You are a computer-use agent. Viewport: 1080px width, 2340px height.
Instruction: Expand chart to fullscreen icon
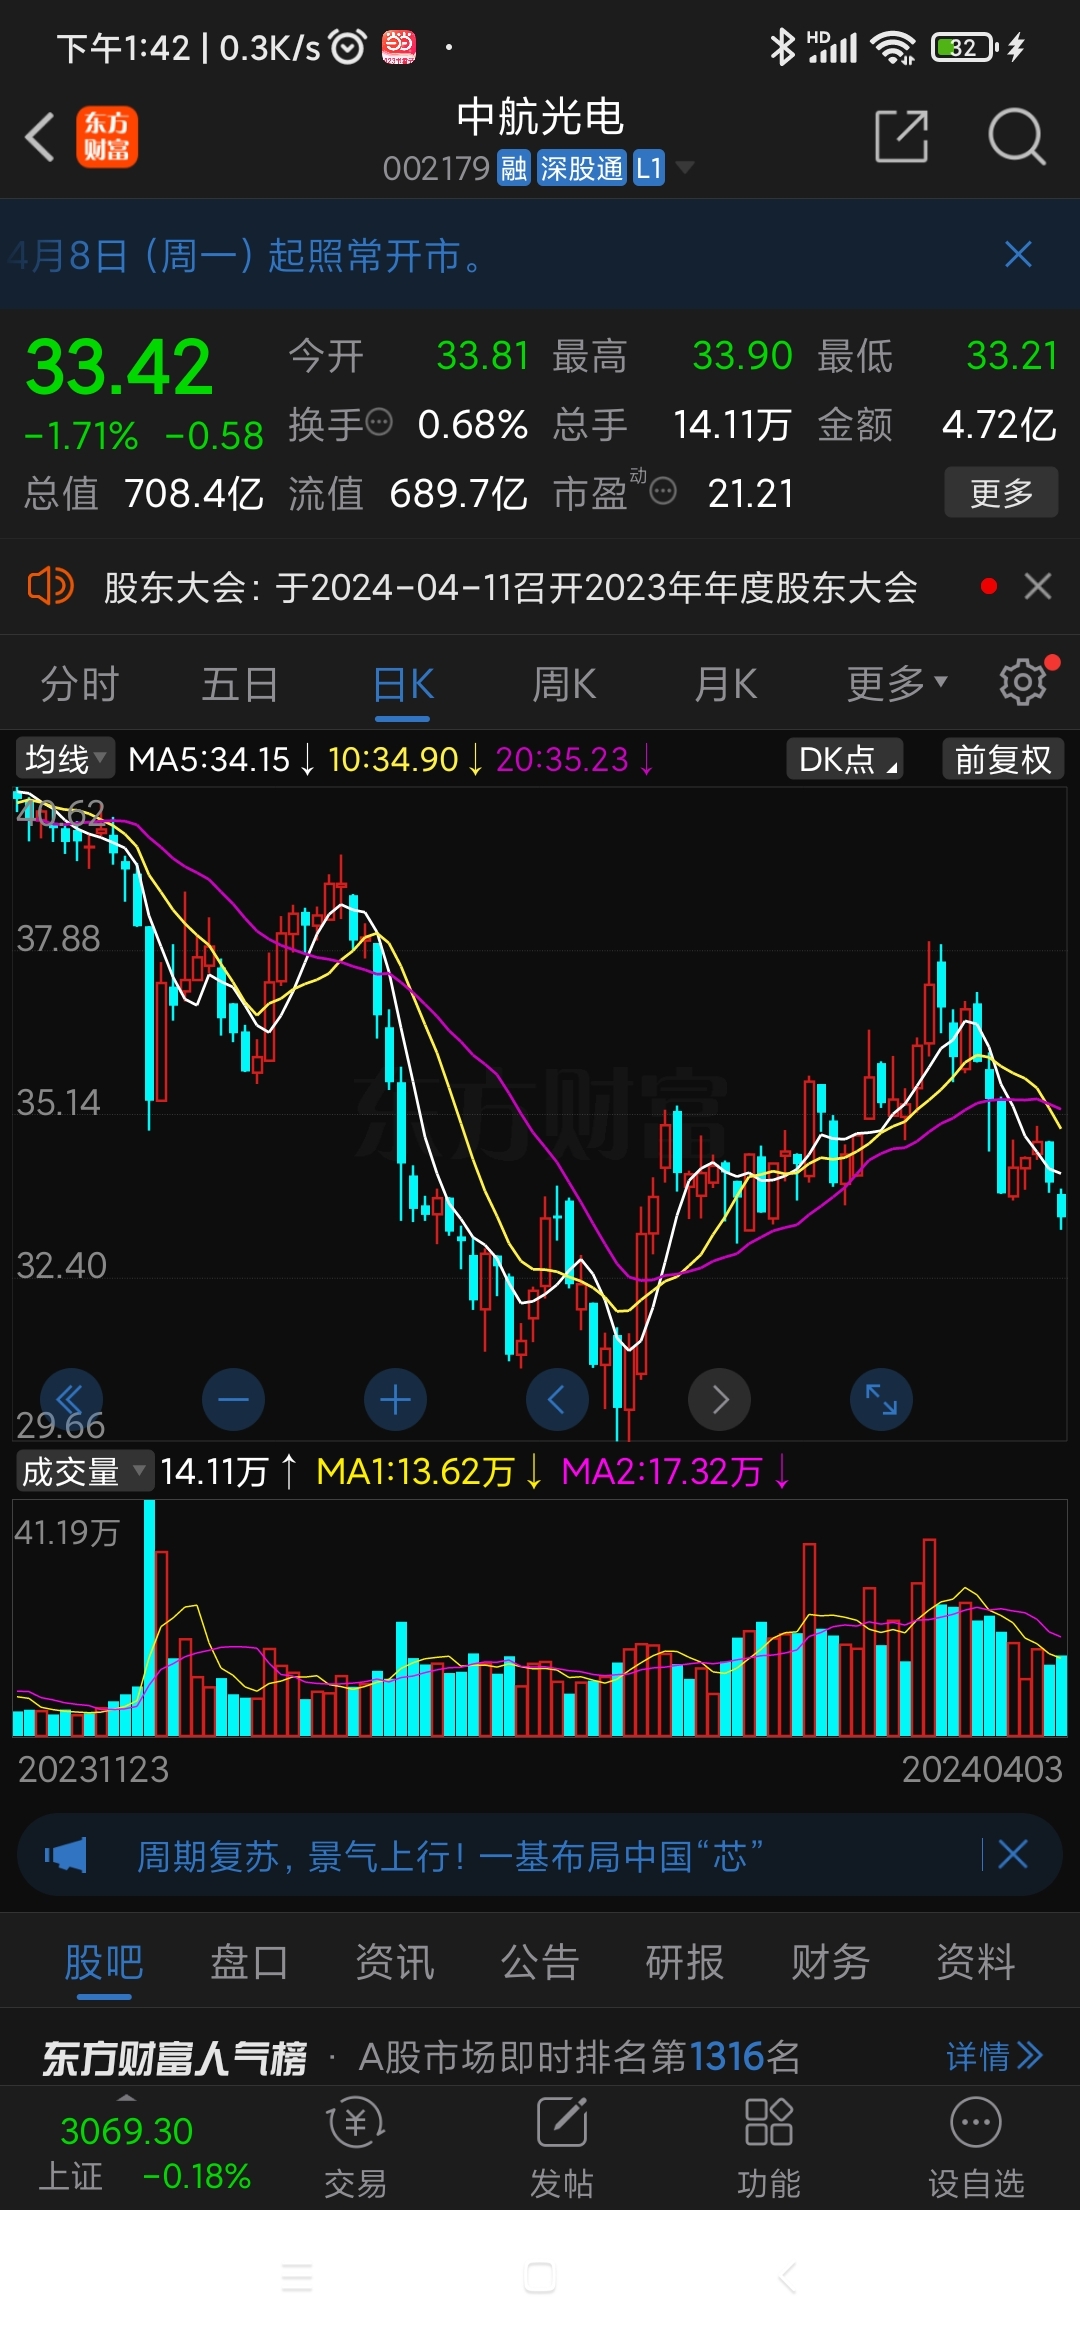(881, 1399)
